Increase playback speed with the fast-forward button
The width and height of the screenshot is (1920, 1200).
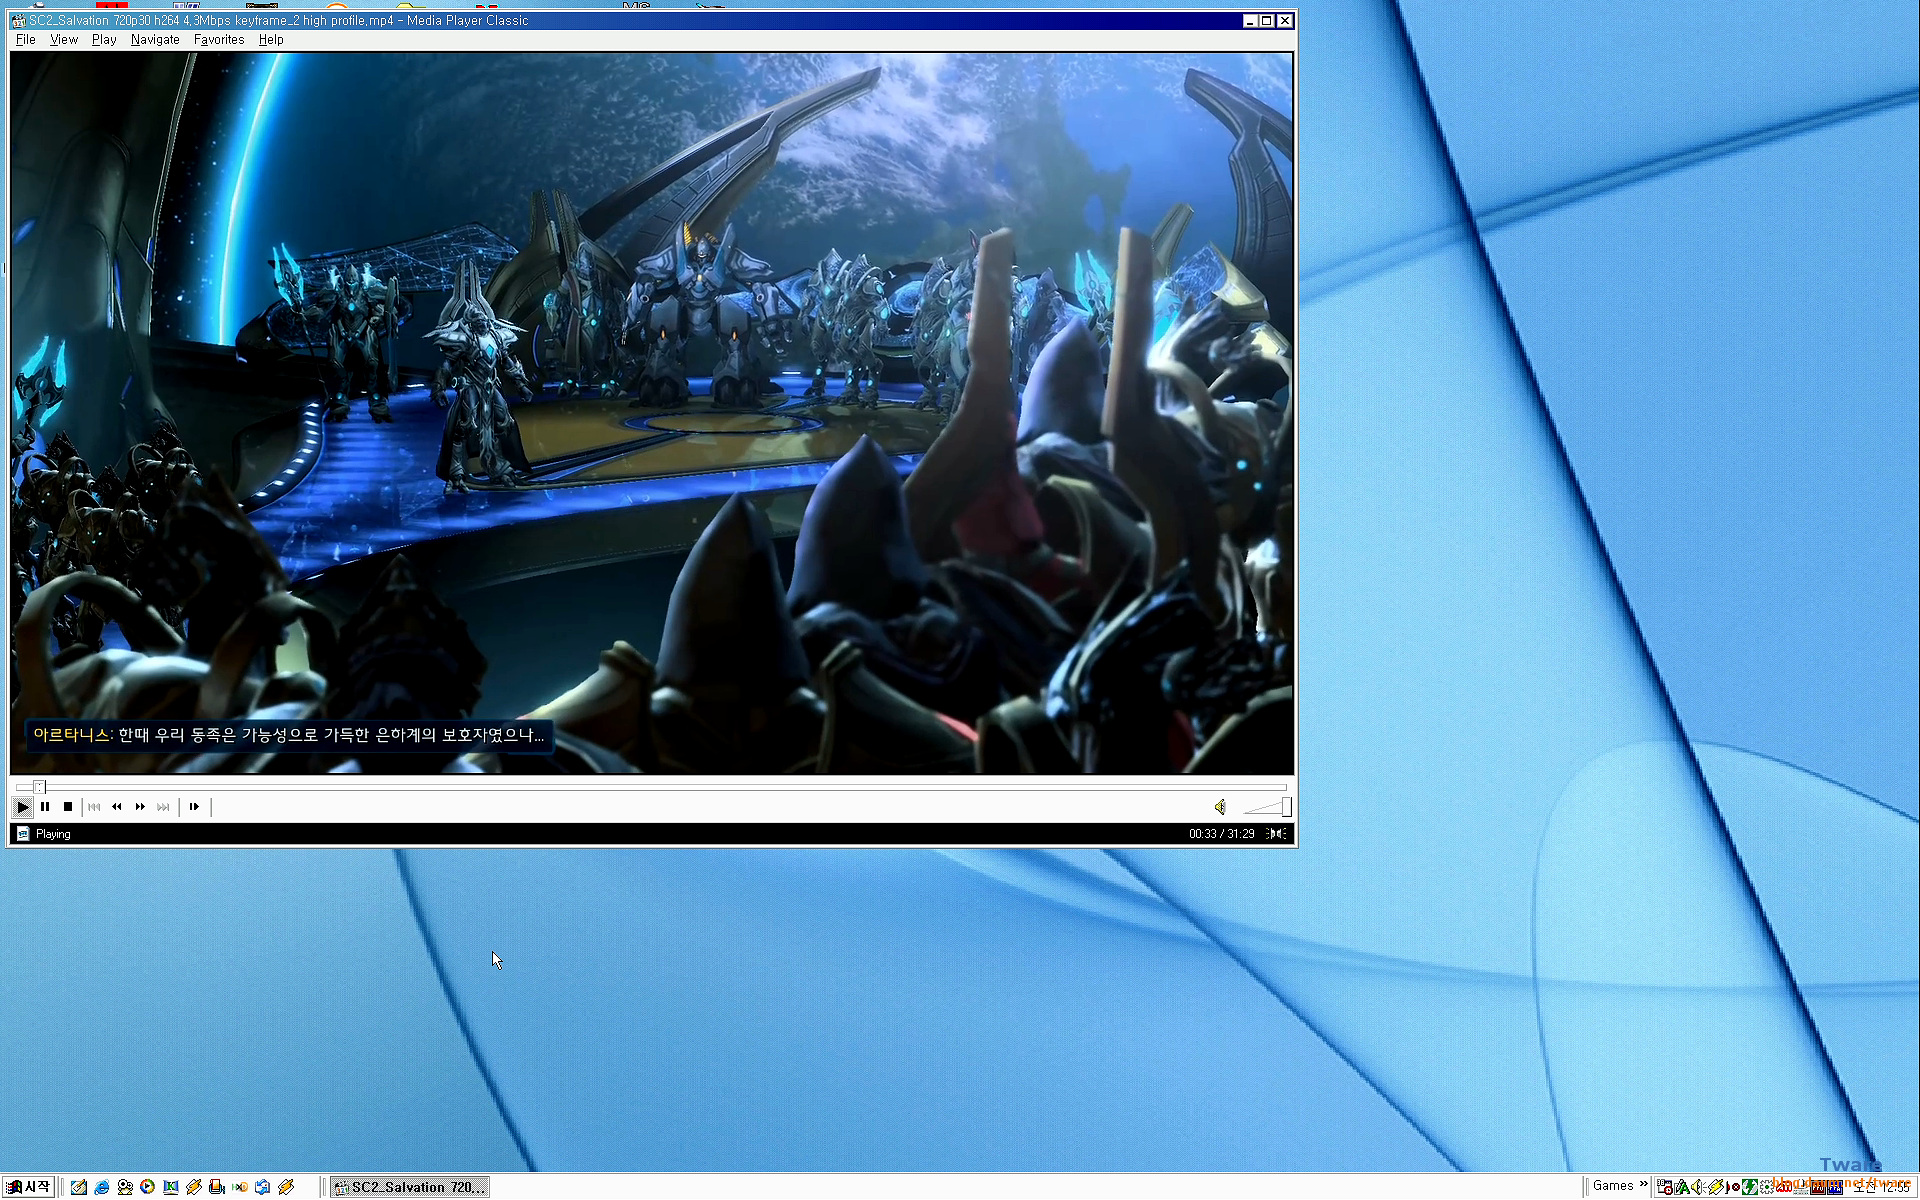tap(140, 807)
